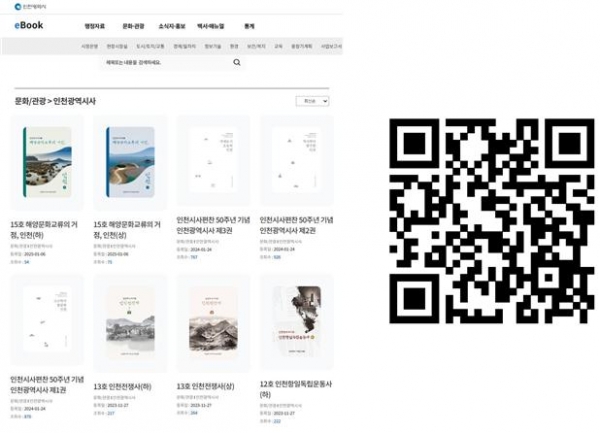600x433 pixels.
Task: Open cover of 인천광역시사 제3권
Action: 213,160
